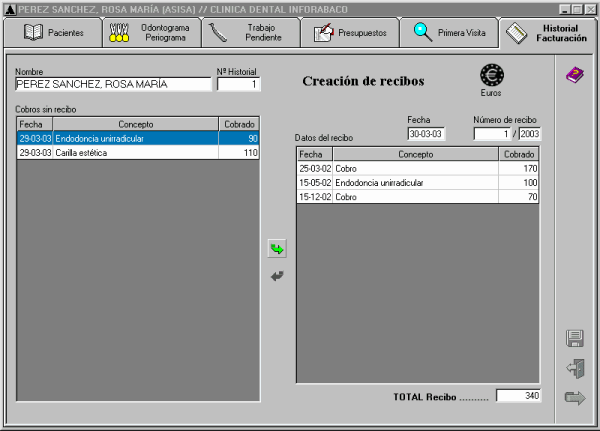Go to the Presupuestos tab

(350, 33)
